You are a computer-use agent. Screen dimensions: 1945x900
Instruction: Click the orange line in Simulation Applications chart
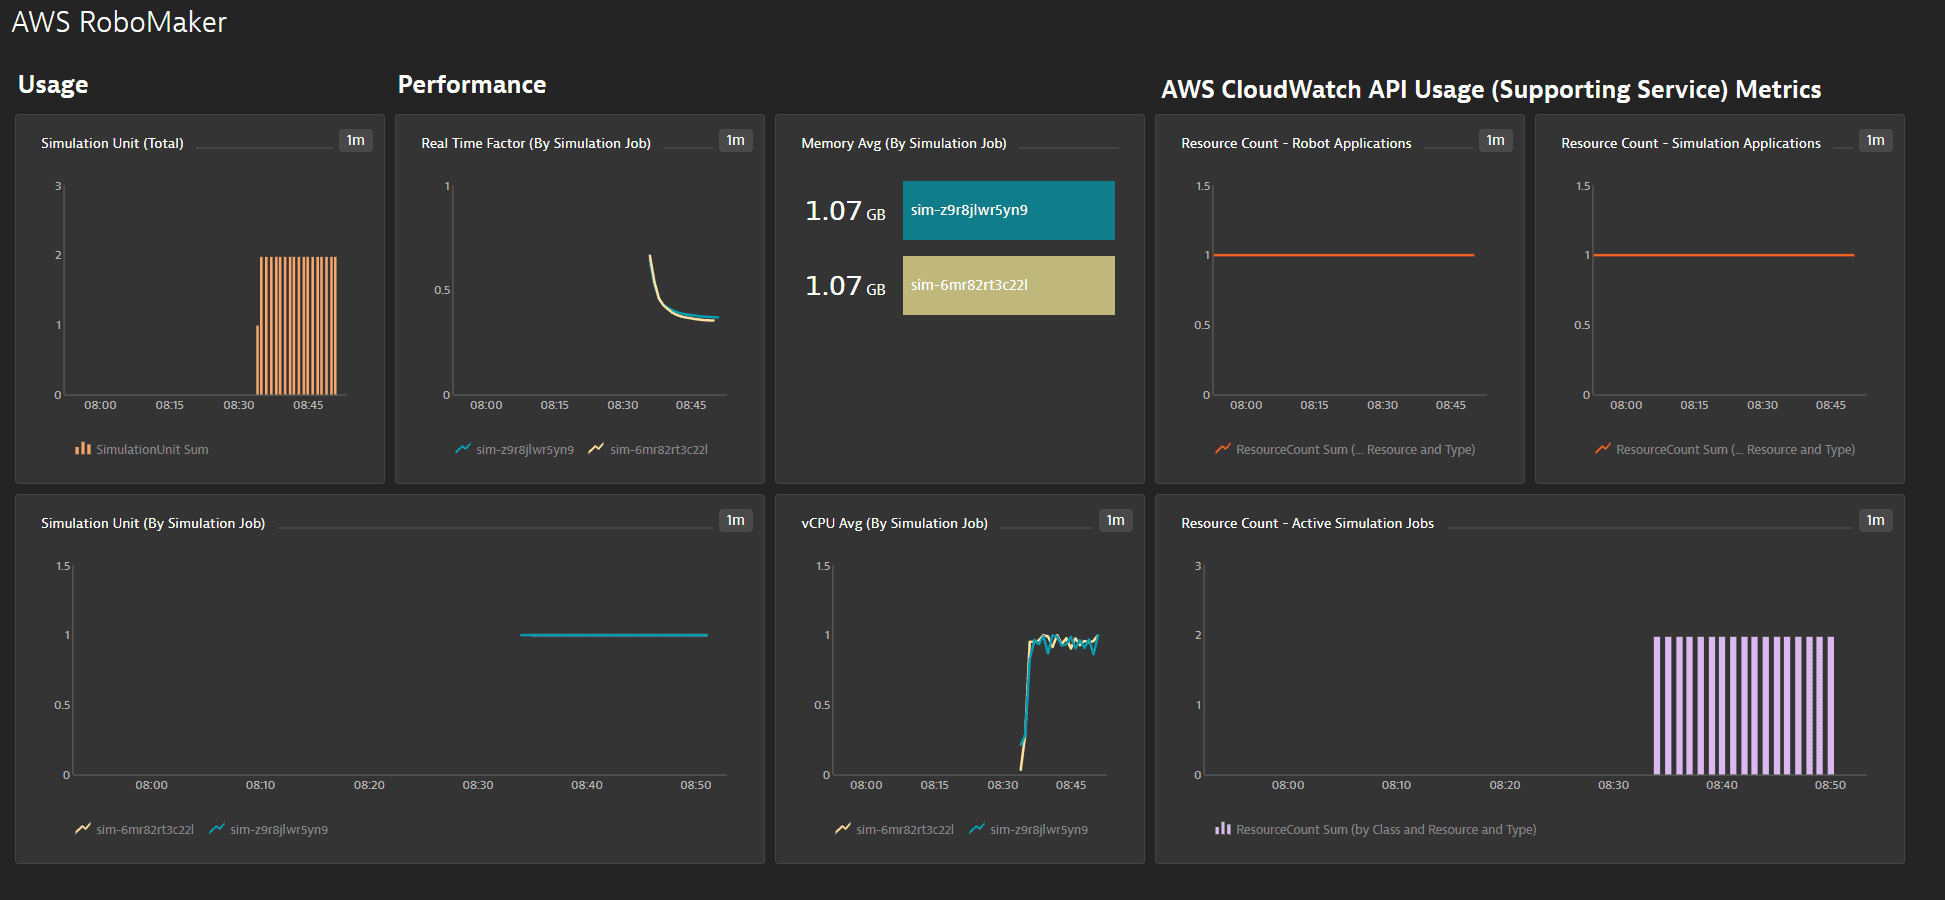click(x=1724, y=255)
